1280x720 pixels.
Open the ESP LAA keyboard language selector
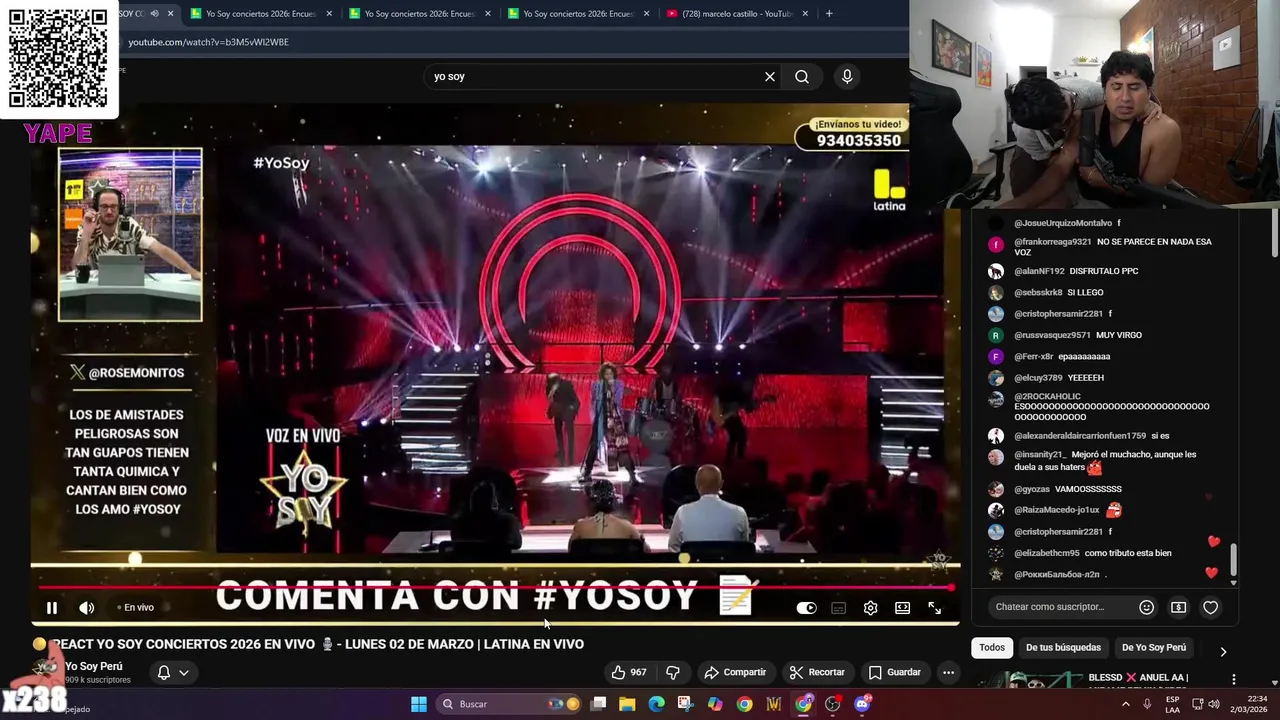click(x=1172, y=704)
